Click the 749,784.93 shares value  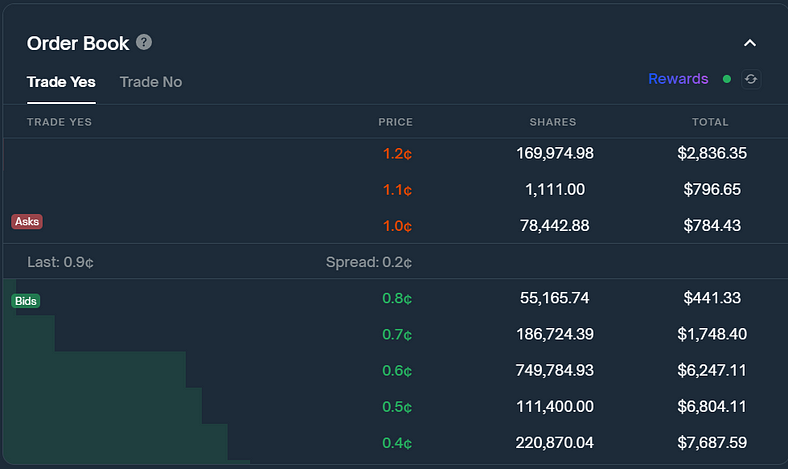(553, 370)
